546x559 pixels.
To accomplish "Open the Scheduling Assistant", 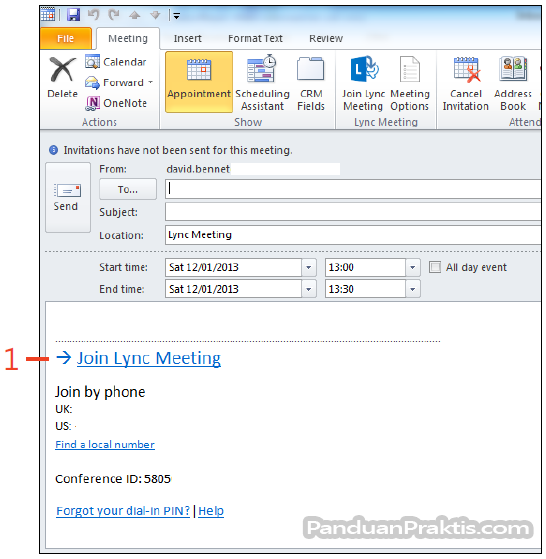I will 262,83.
